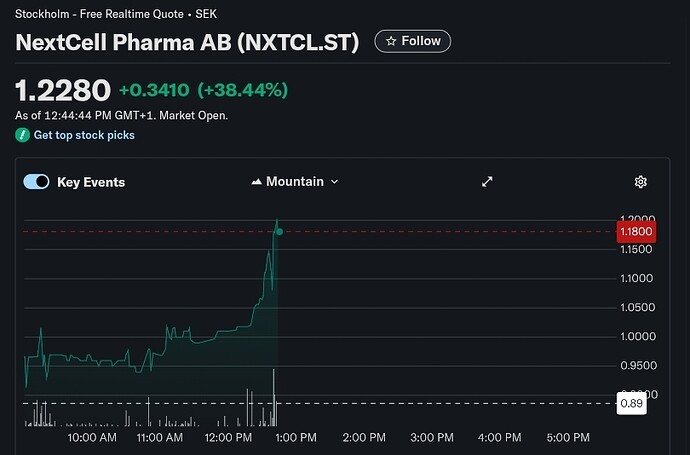The height and width of the screenshot is (455, 690).
Task: Click the 1.2280 current price figure
Action: click(62, 90)
